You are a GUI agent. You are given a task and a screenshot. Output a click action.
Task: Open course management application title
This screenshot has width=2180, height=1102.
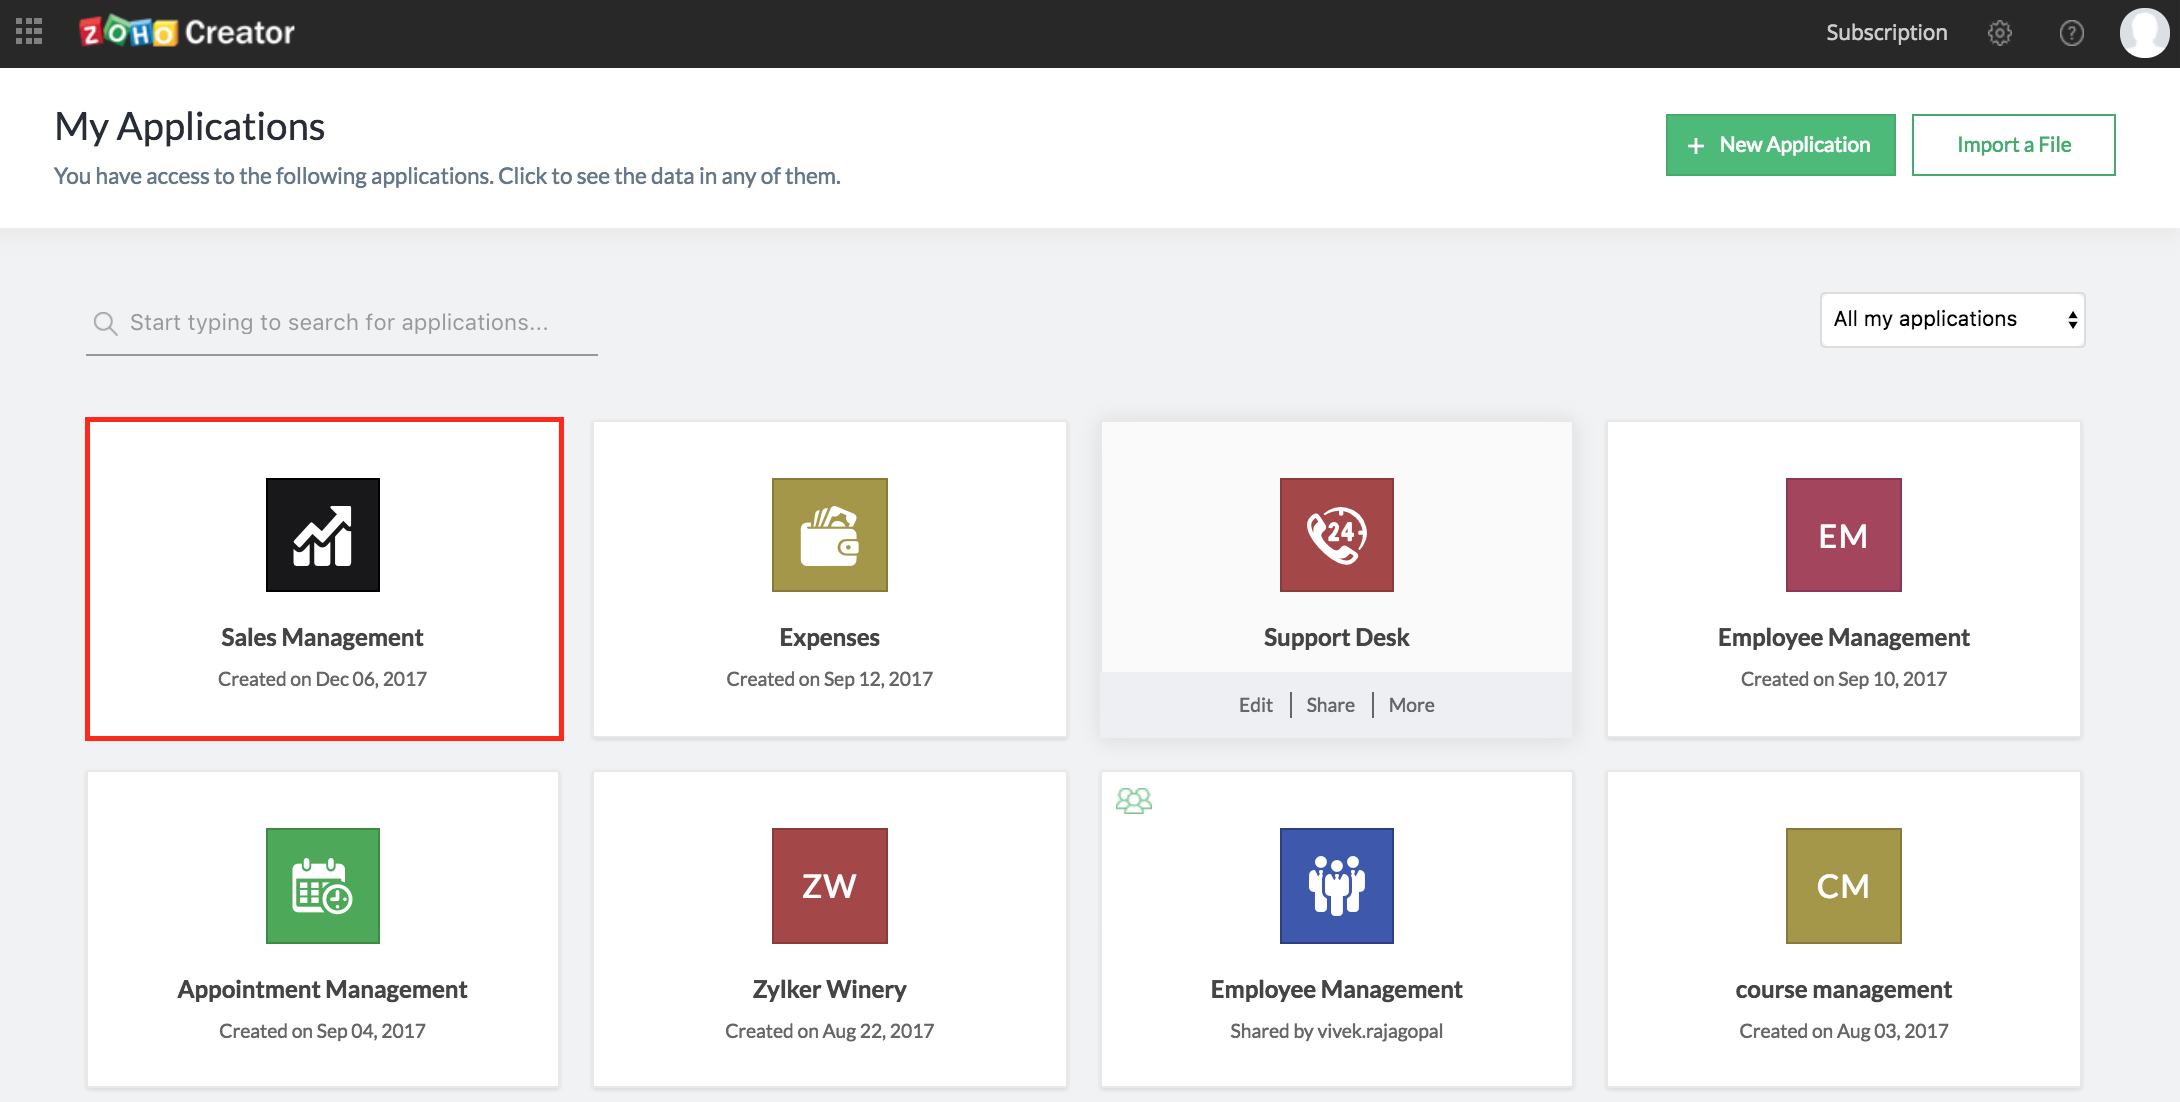point(1843,990)
